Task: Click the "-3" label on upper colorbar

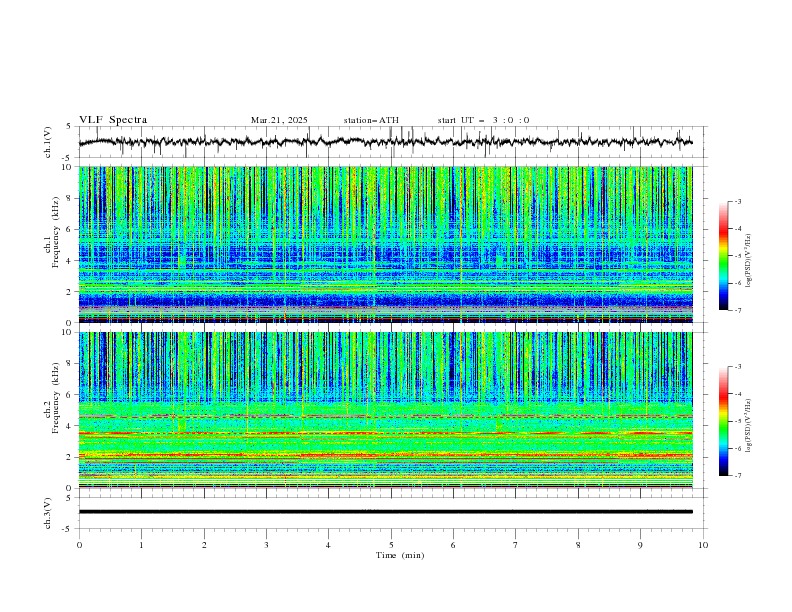Action: pos(738,202)
